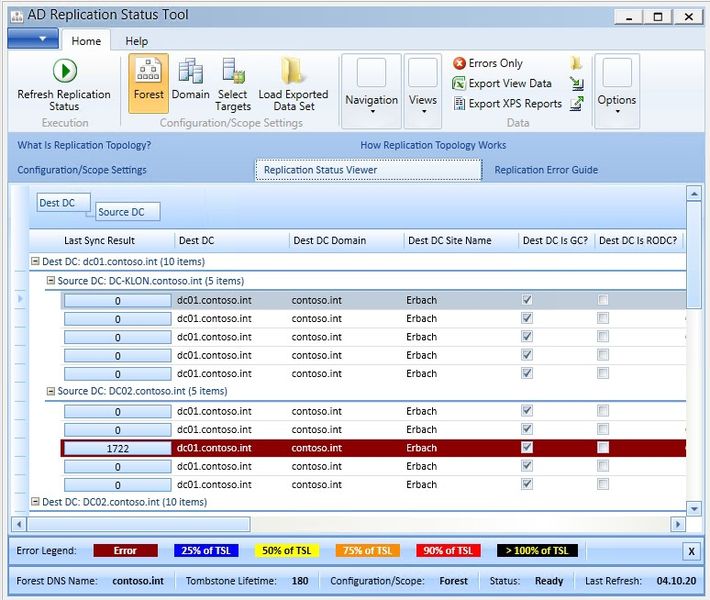Image resolution: width=710 pixels, height=600 pixels.
Task: Toggle Dest DC Is GC checkbox in error row
Action: point(527,448)
